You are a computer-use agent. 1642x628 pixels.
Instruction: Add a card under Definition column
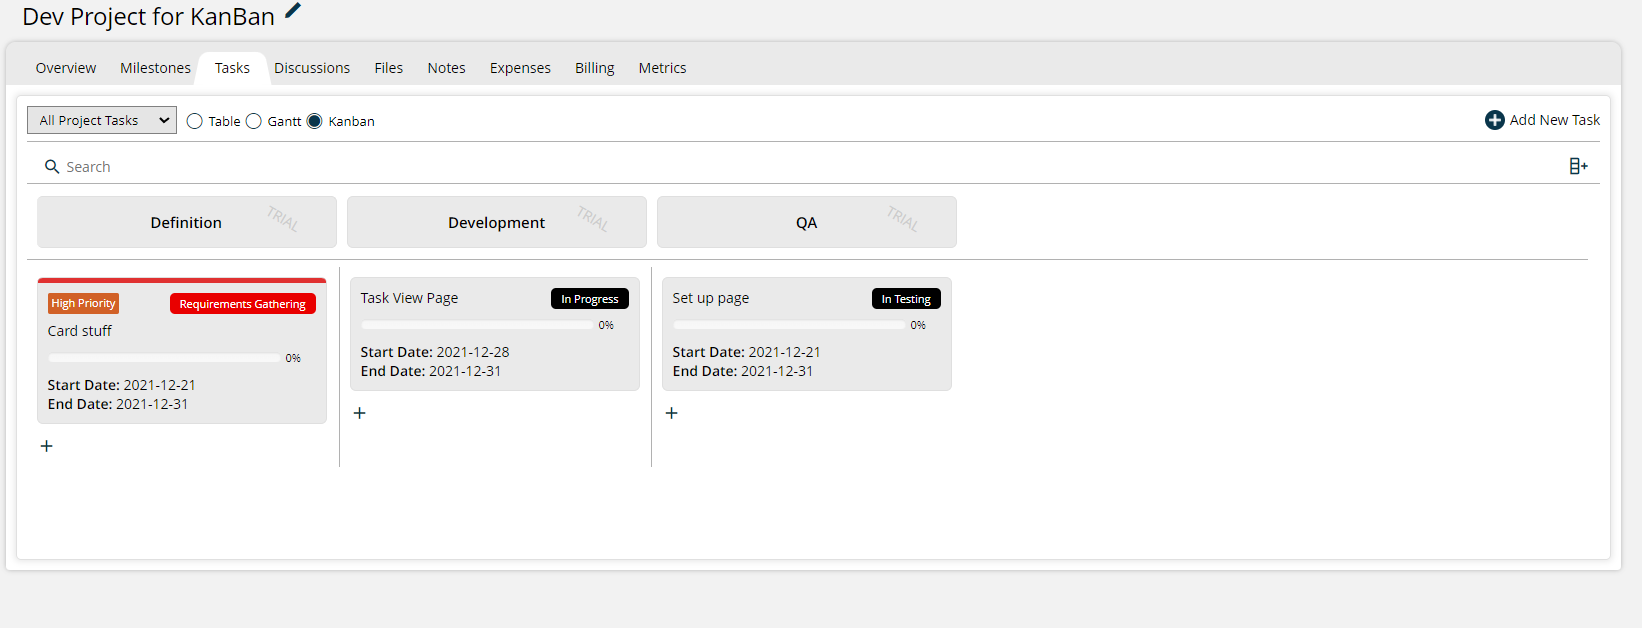click(47, 446)
